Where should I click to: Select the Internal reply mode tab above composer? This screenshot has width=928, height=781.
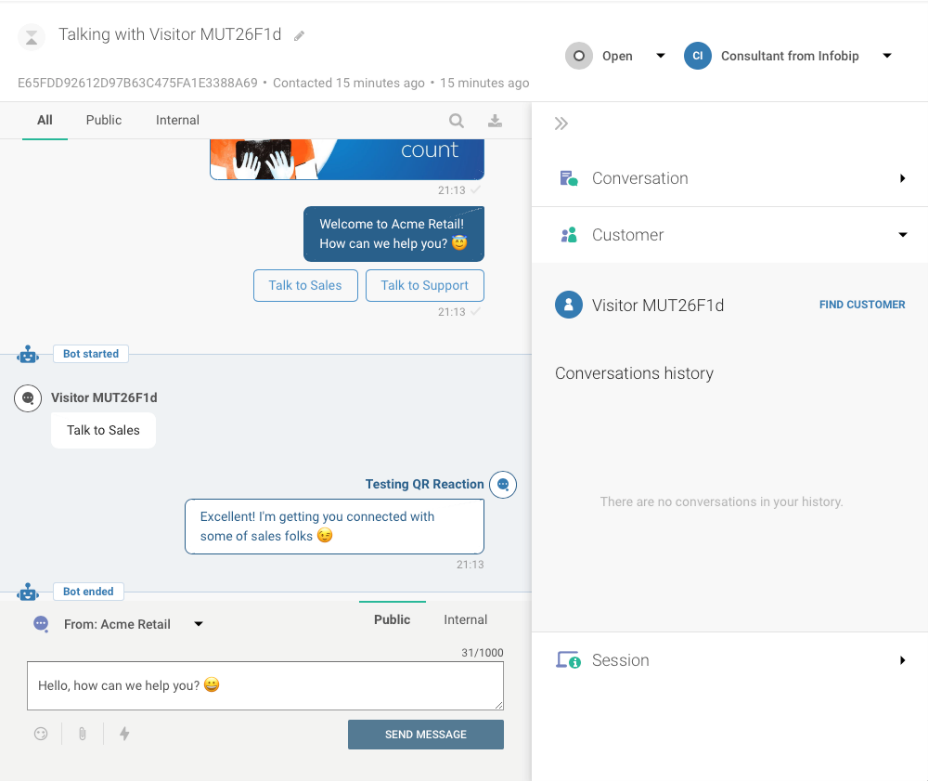pyautogui.click(x=465, y=620)
